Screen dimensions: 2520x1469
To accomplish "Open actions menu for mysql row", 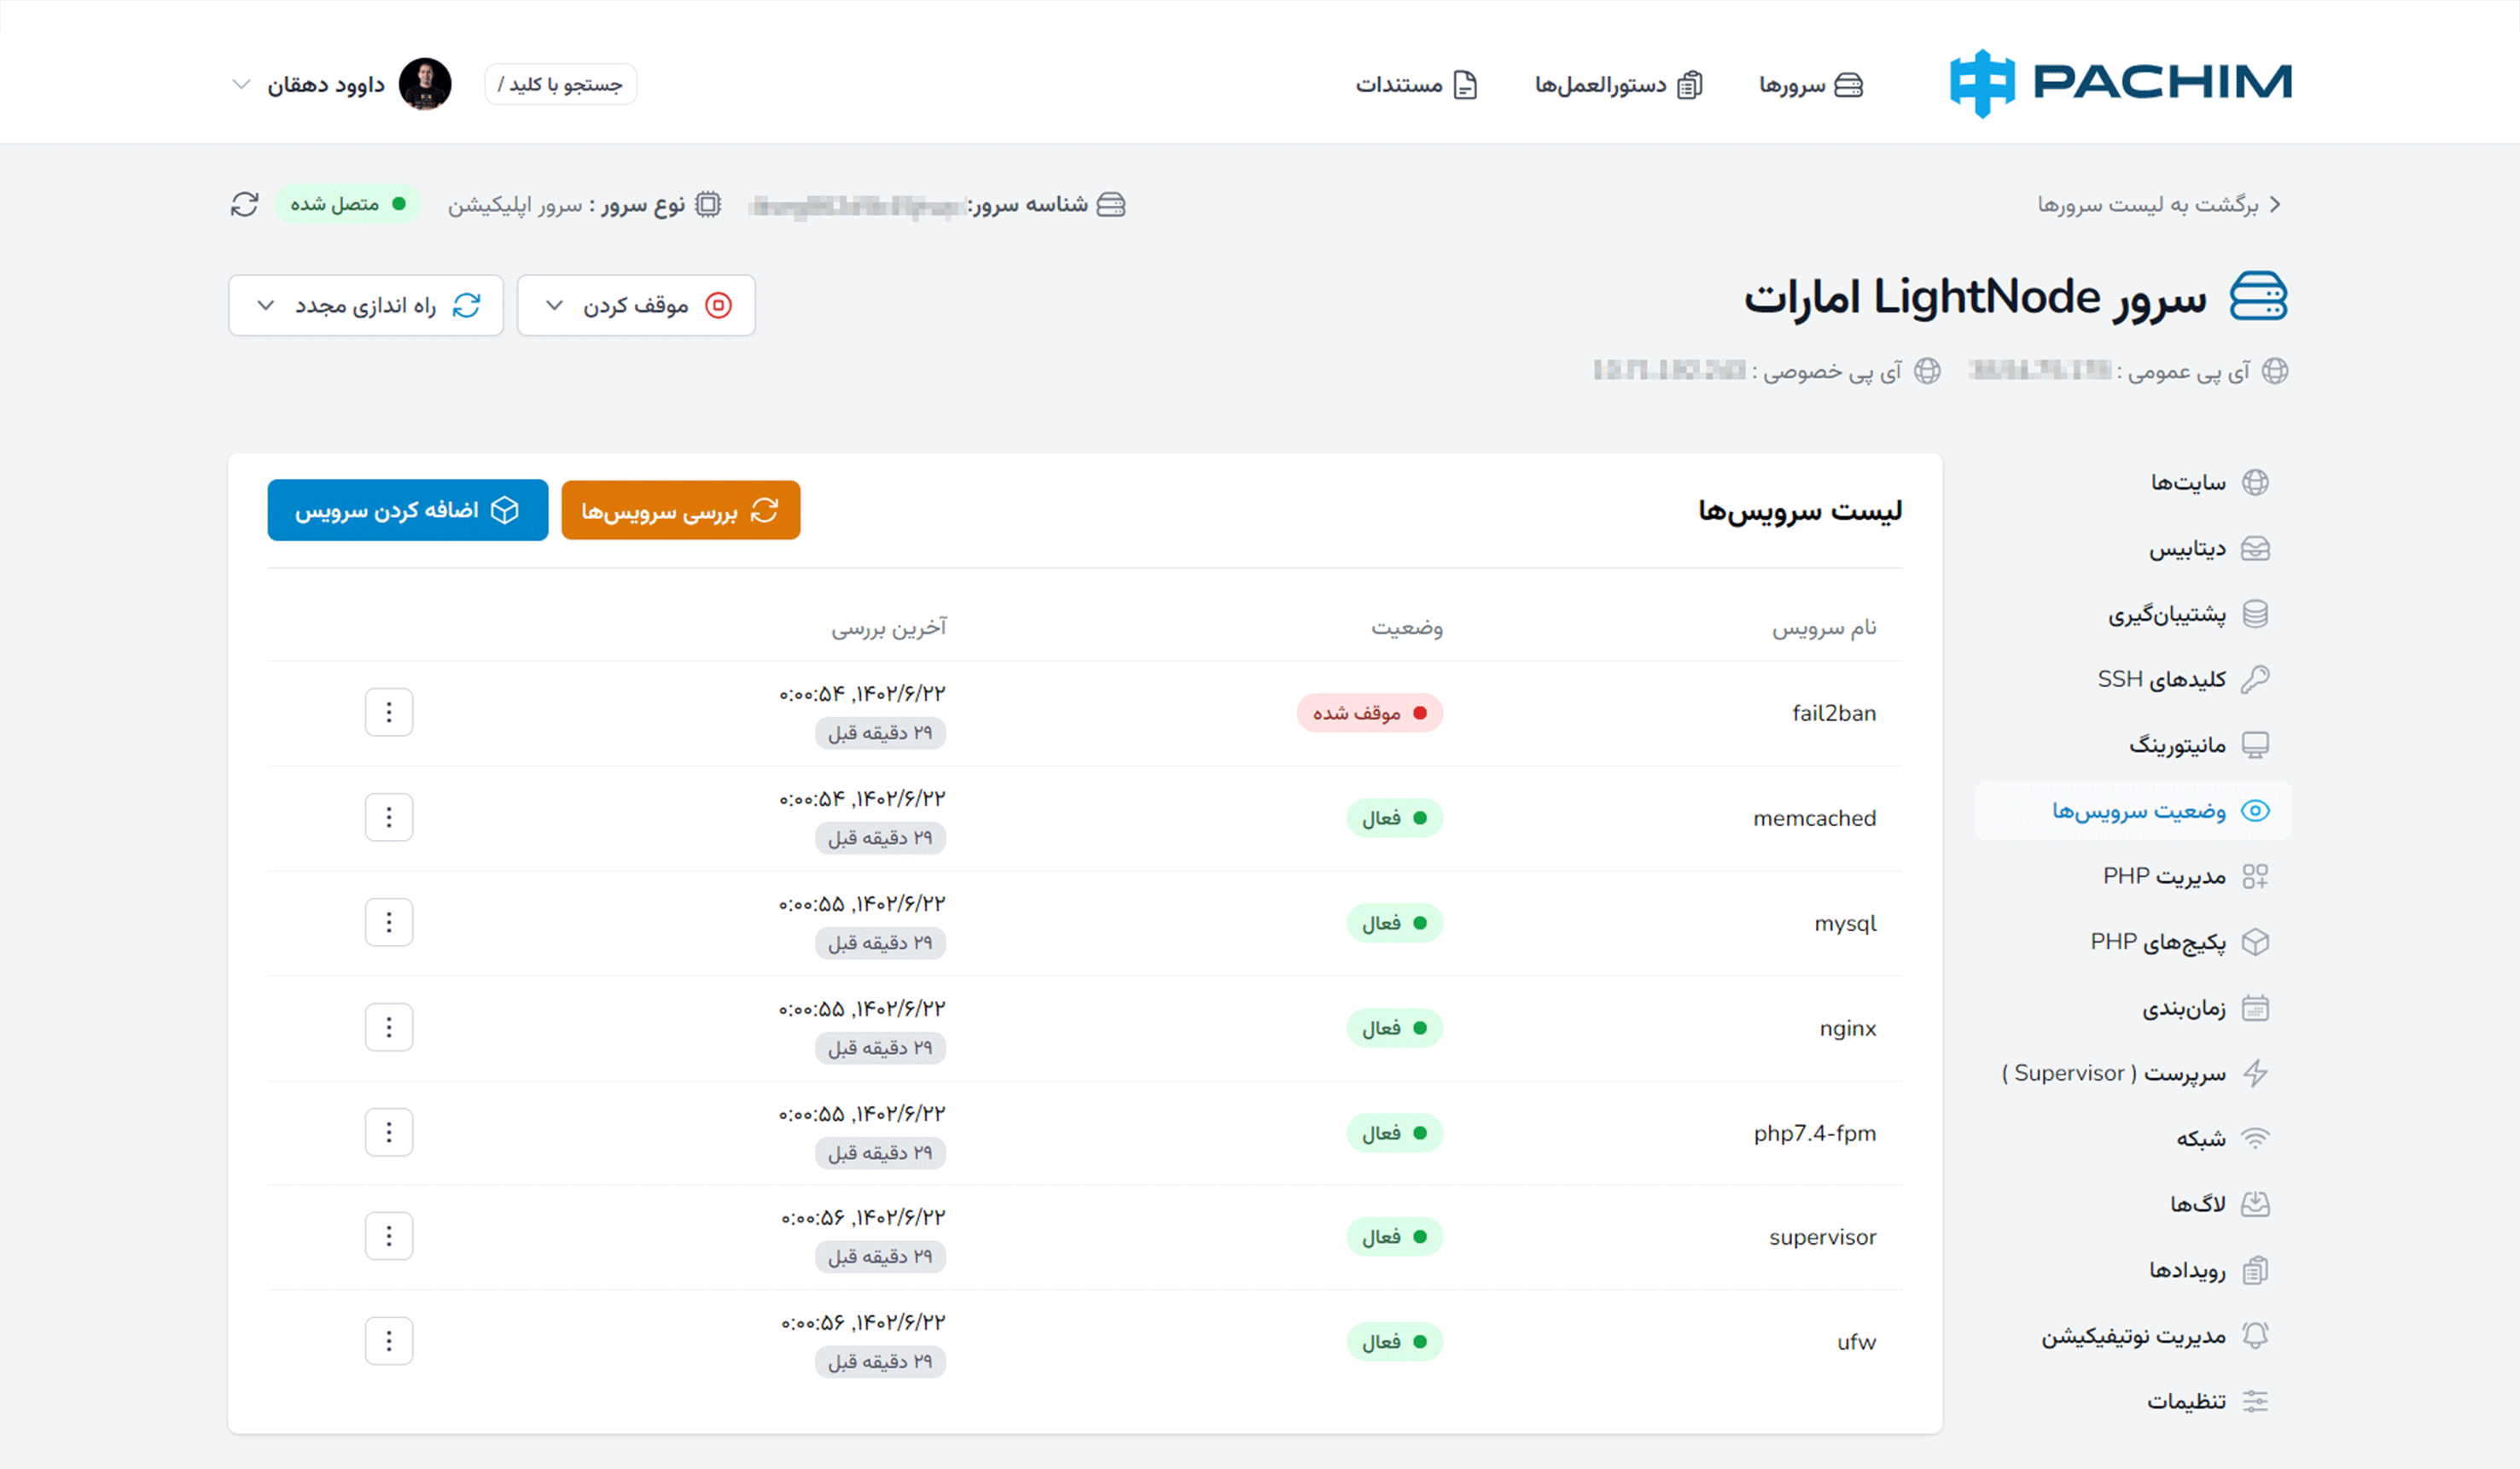I will [x=389, y=922].
